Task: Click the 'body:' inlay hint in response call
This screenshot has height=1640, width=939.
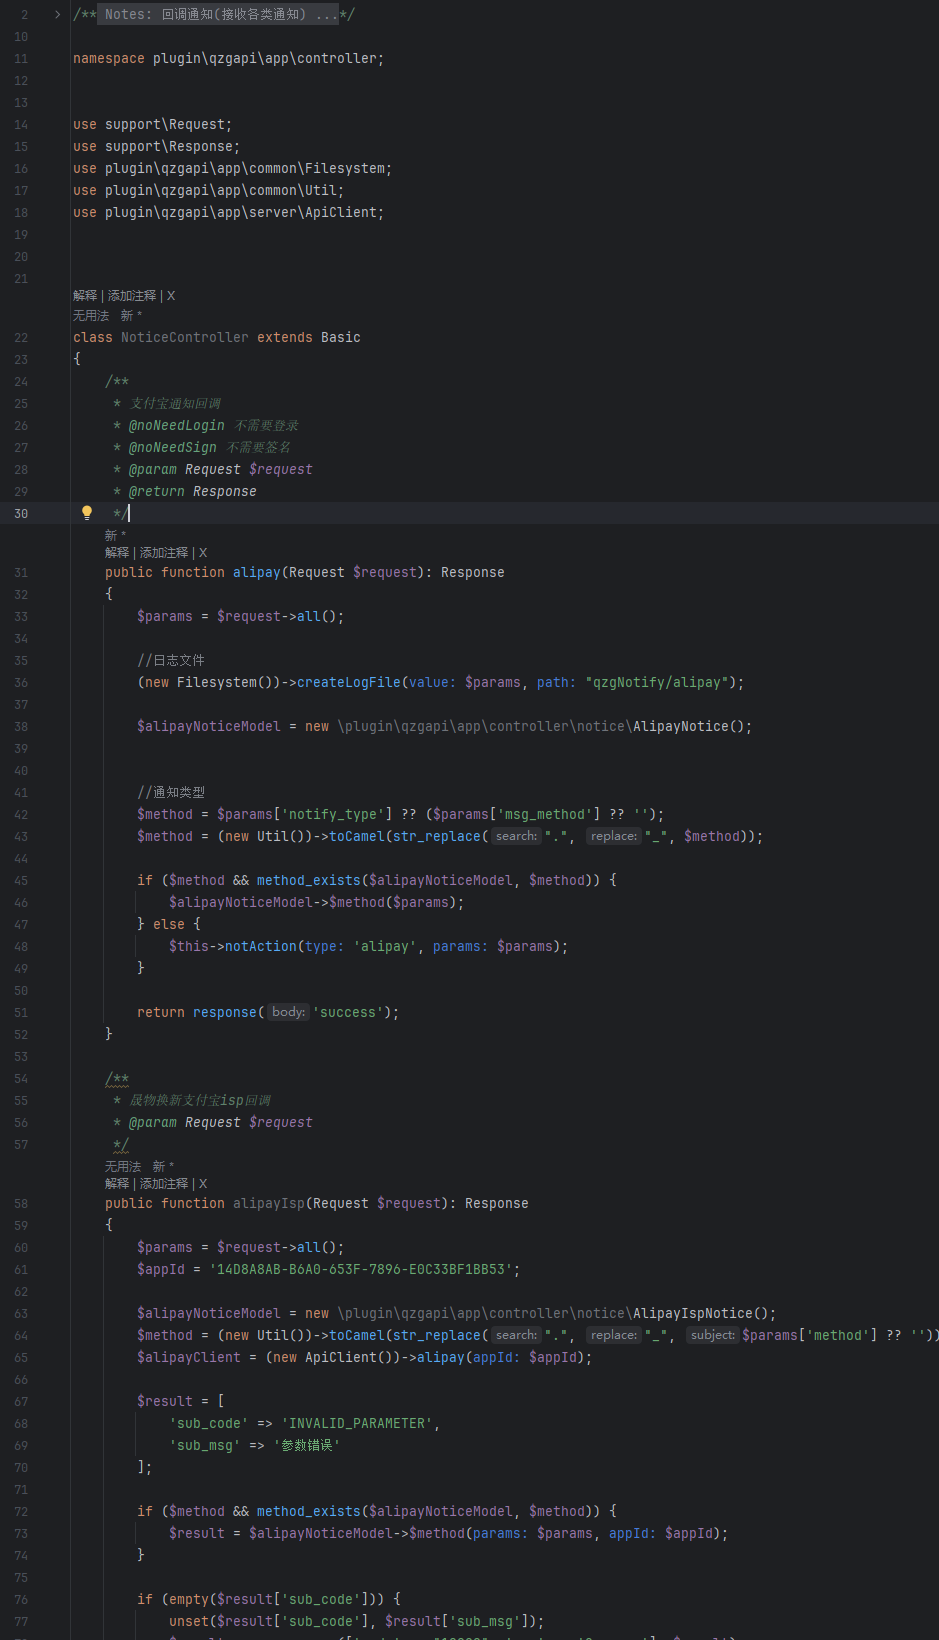Action: point(288,1012)
